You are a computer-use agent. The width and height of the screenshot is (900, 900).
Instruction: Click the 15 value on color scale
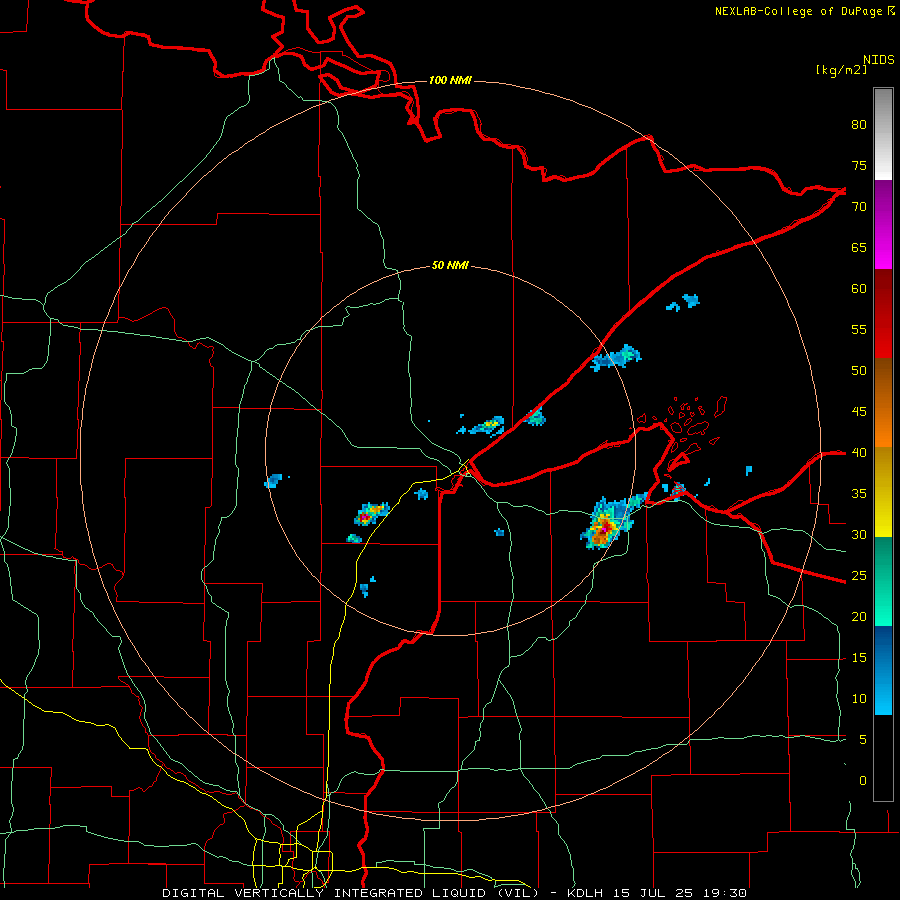(x=859, y=657)
